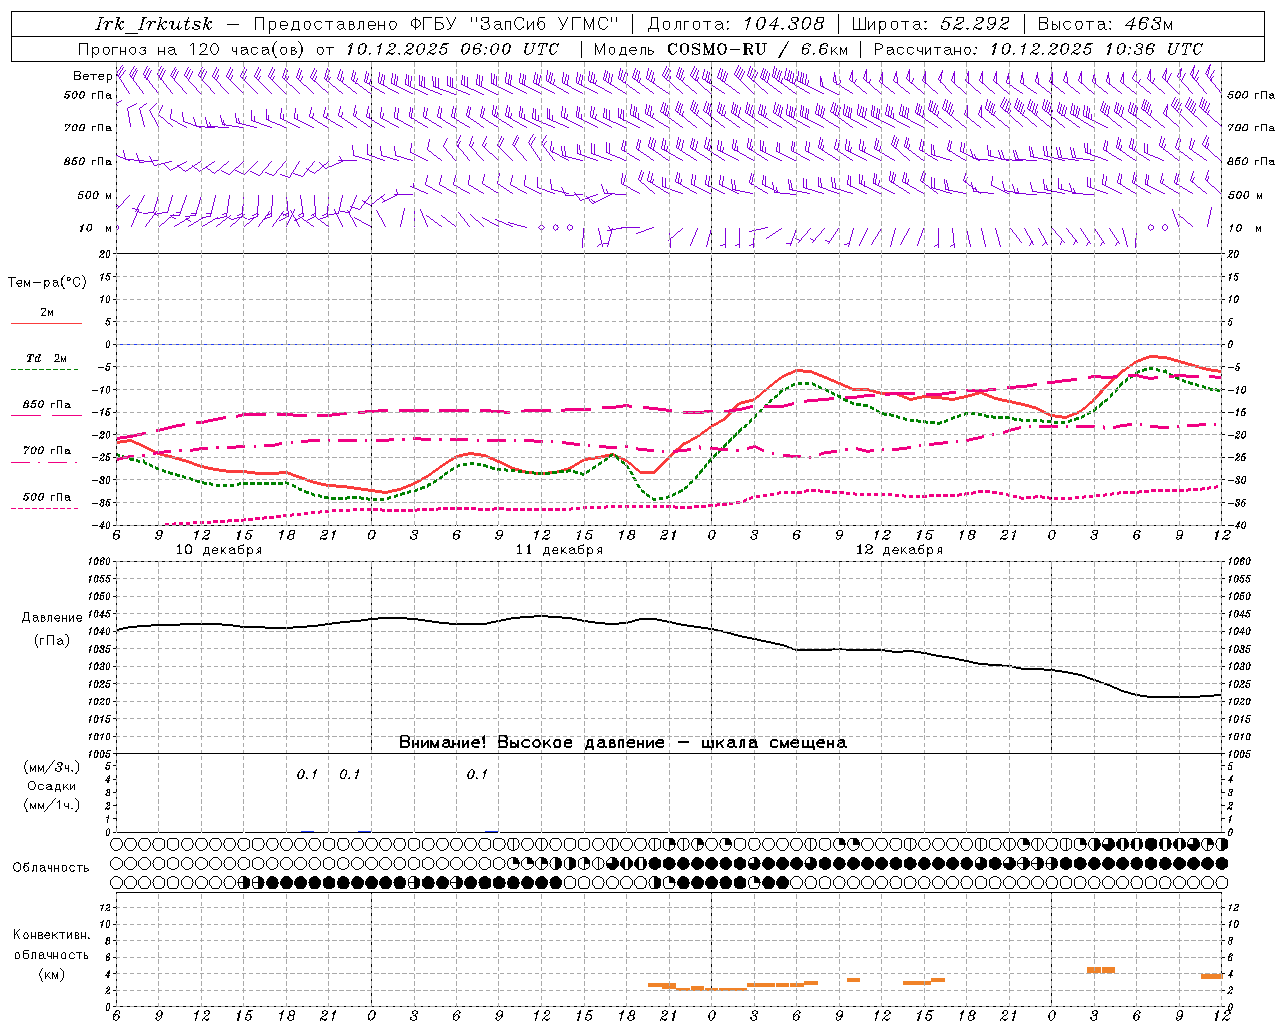Click the Долгота: 104.308 value
The width and height of the screenshot is (1280, 1024).
point(736,24)
